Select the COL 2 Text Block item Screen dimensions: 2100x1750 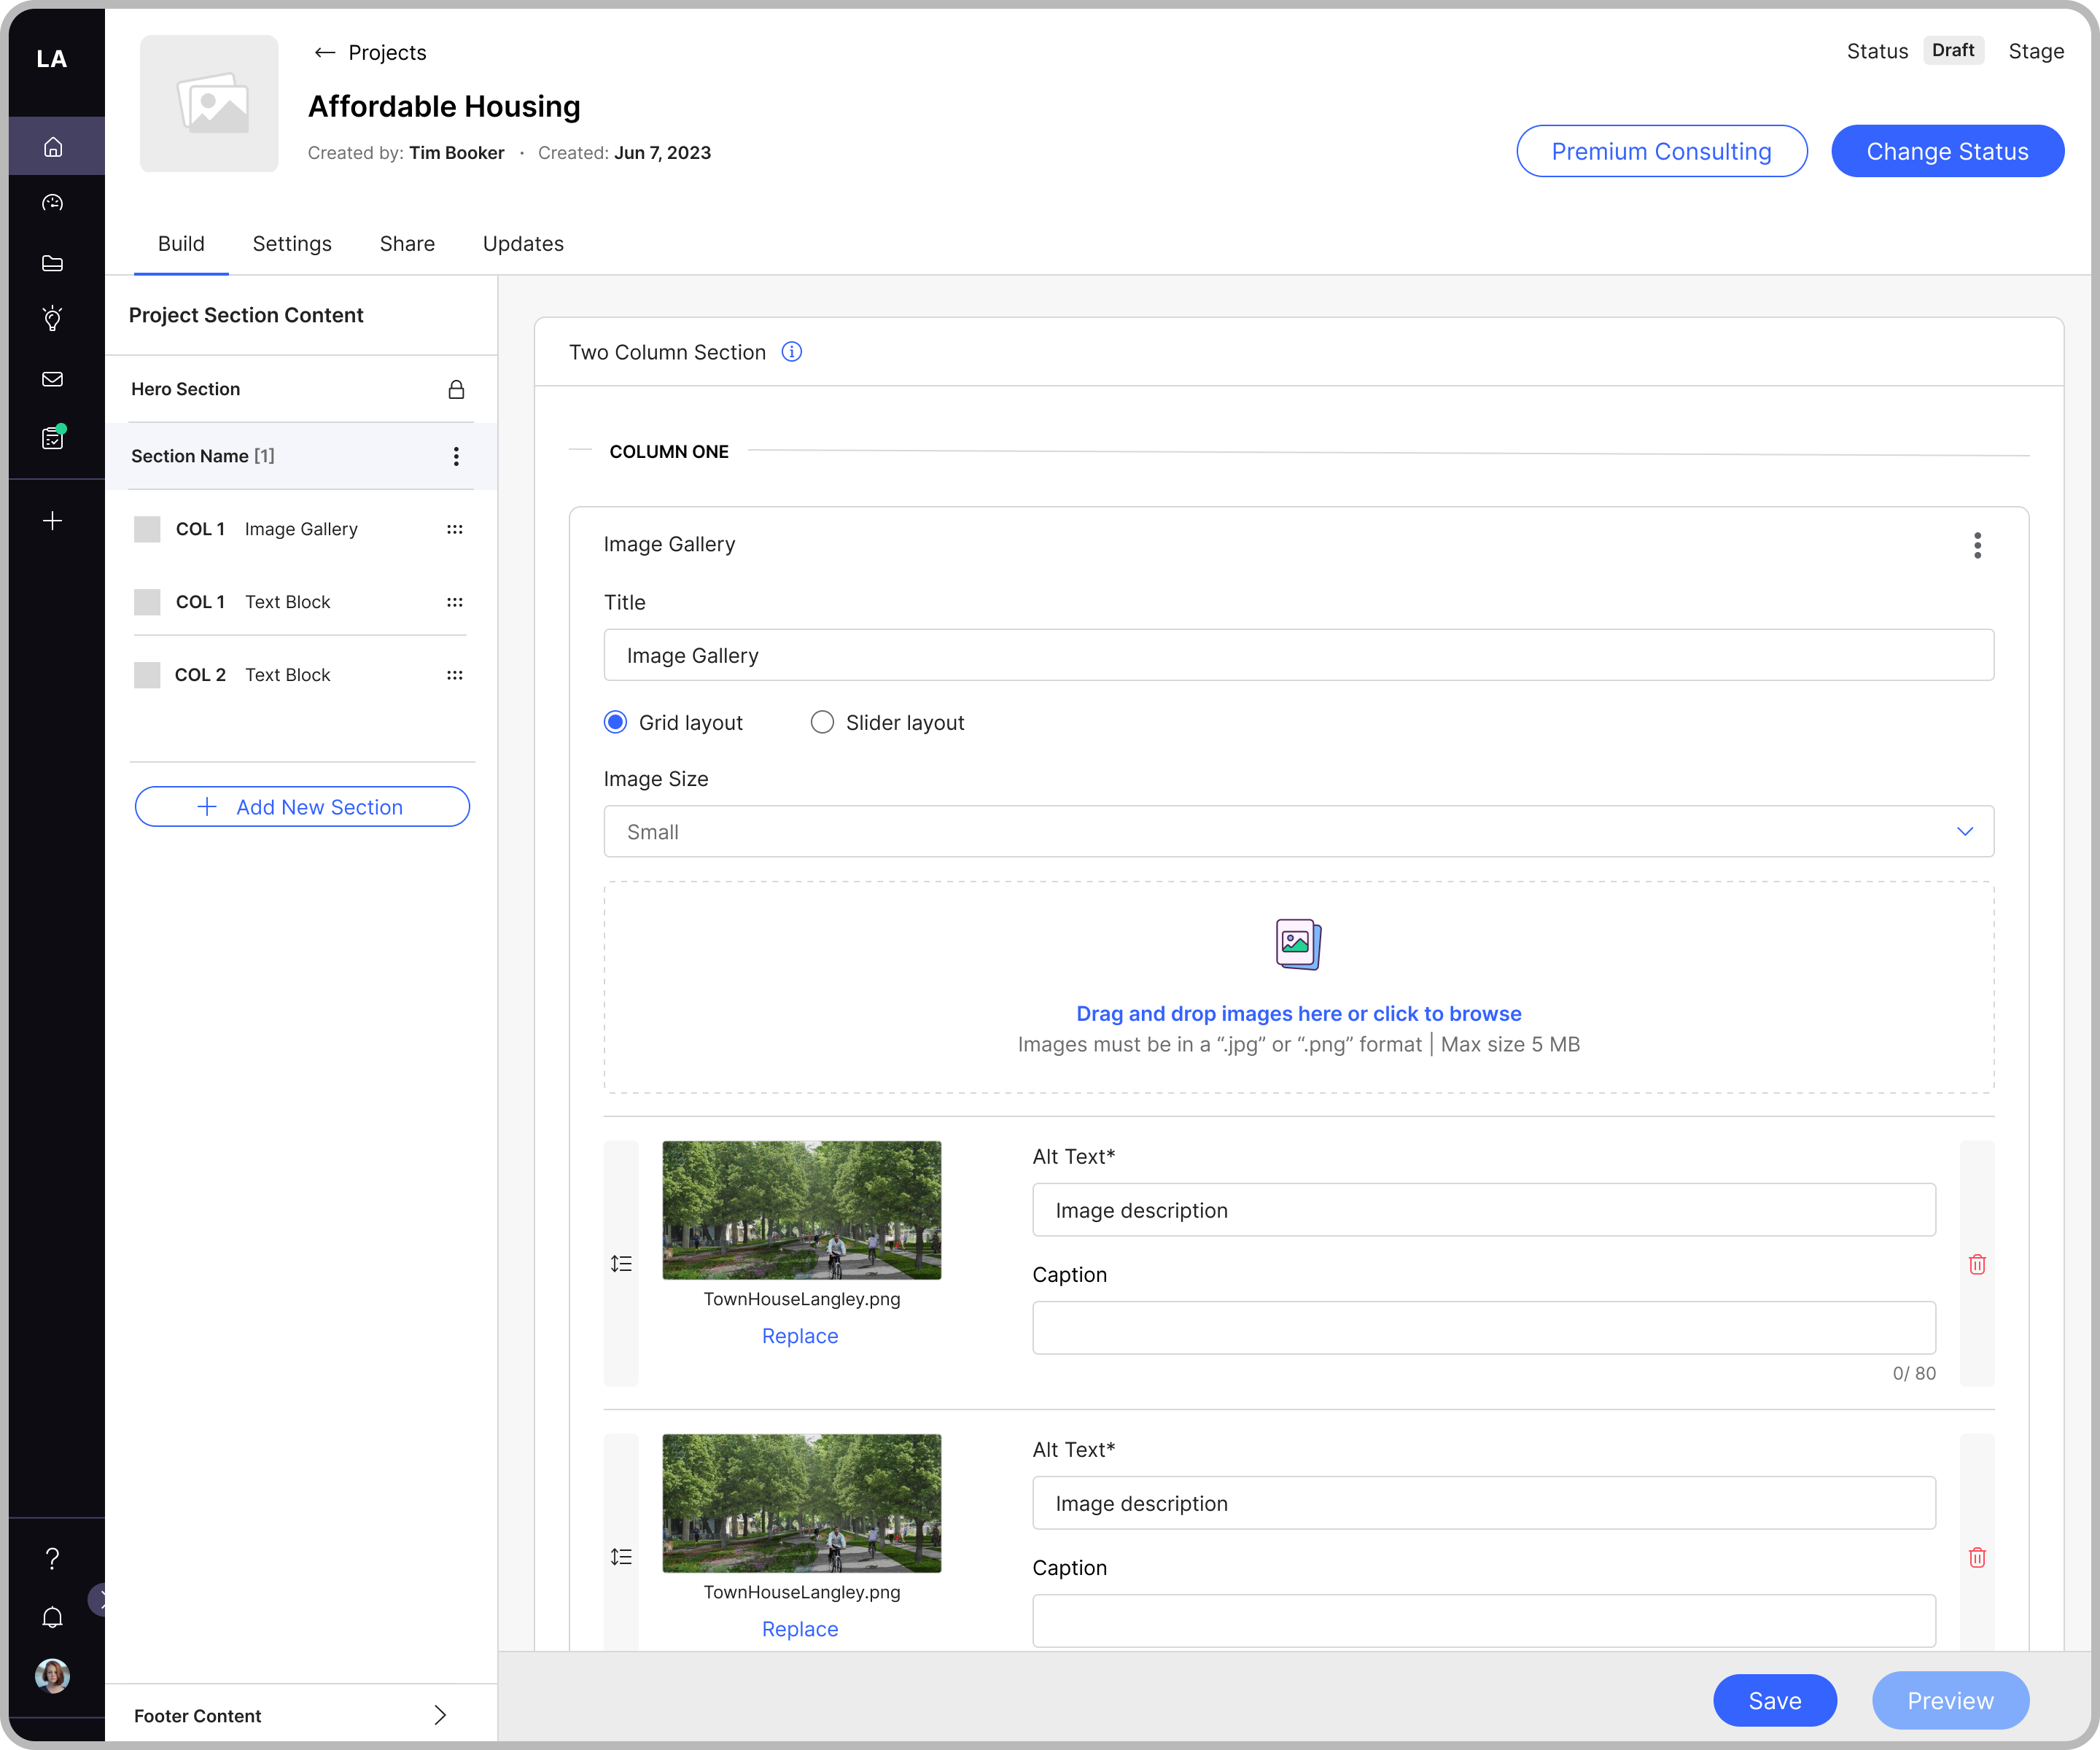(x=300, y=675)
